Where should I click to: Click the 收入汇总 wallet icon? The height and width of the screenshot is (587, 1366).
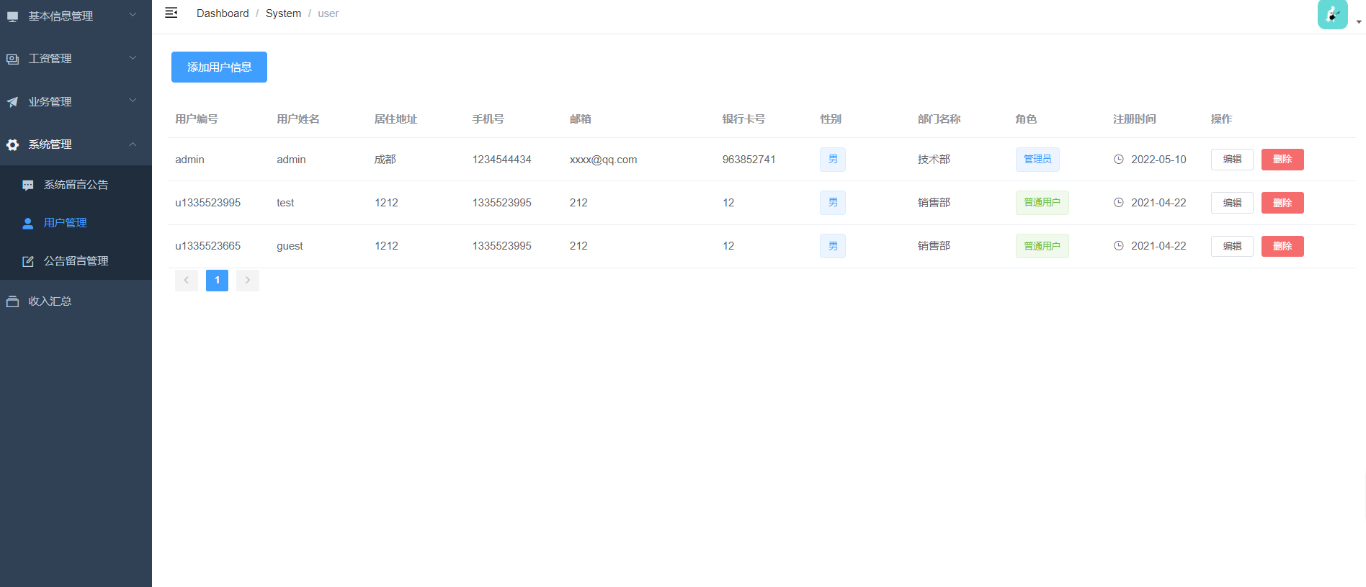[x=13, y=301]
